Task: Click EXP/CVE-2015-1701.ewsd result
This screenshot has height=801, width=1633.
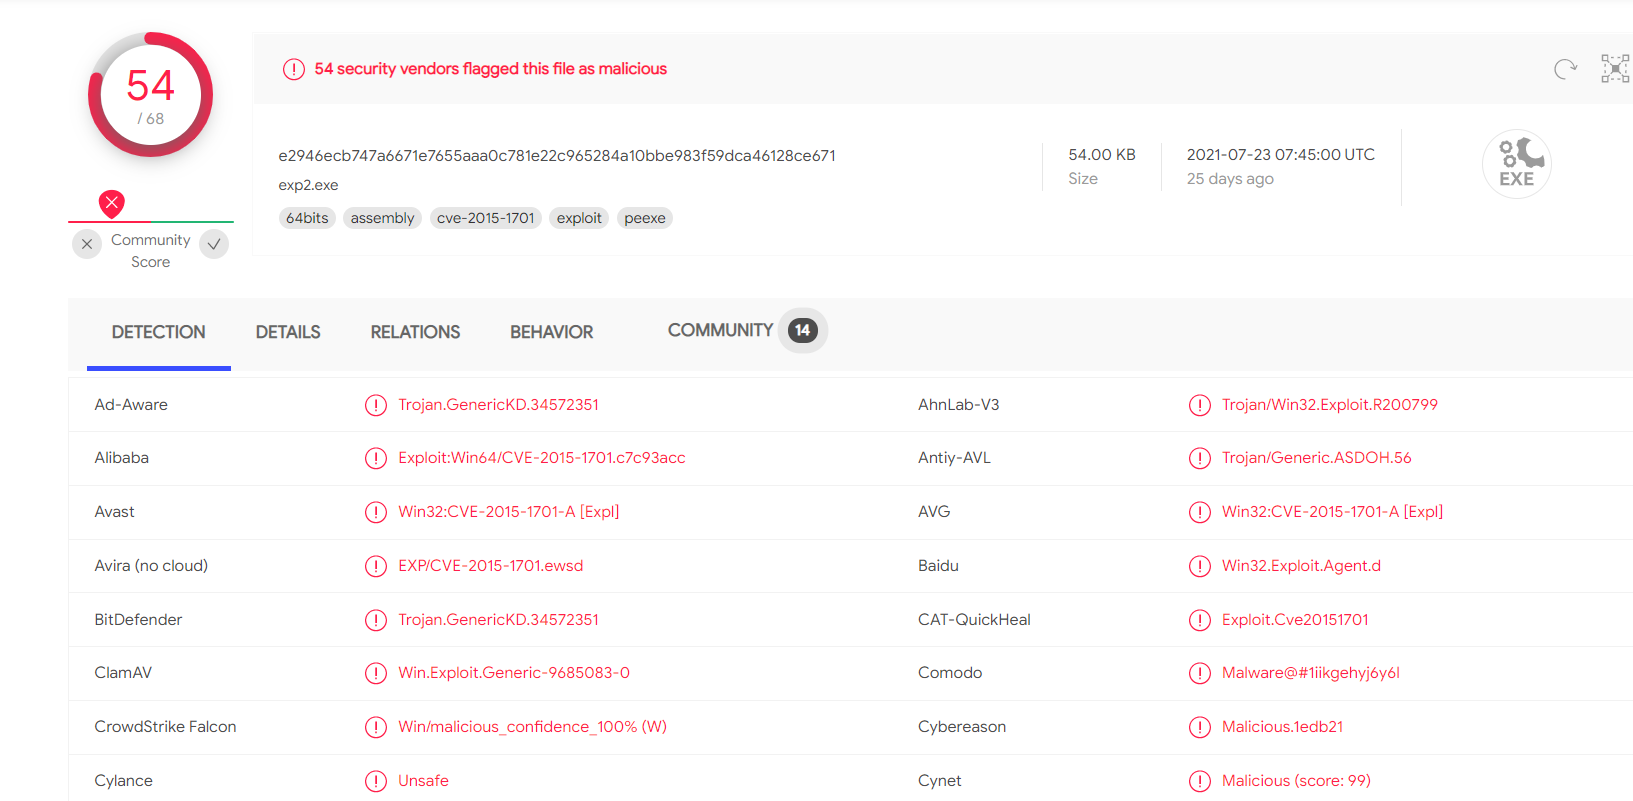Action: click(491, 566)
